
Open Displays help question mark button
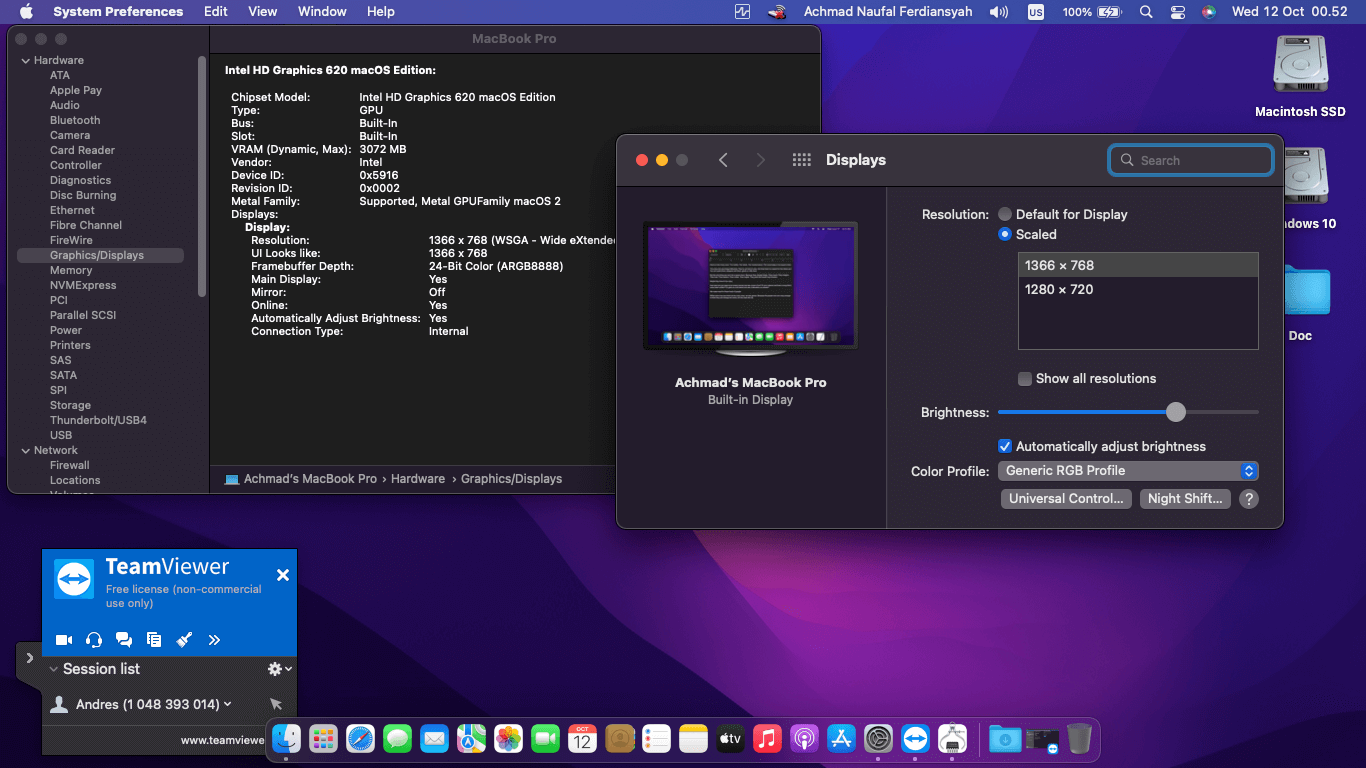[1248, 499]
